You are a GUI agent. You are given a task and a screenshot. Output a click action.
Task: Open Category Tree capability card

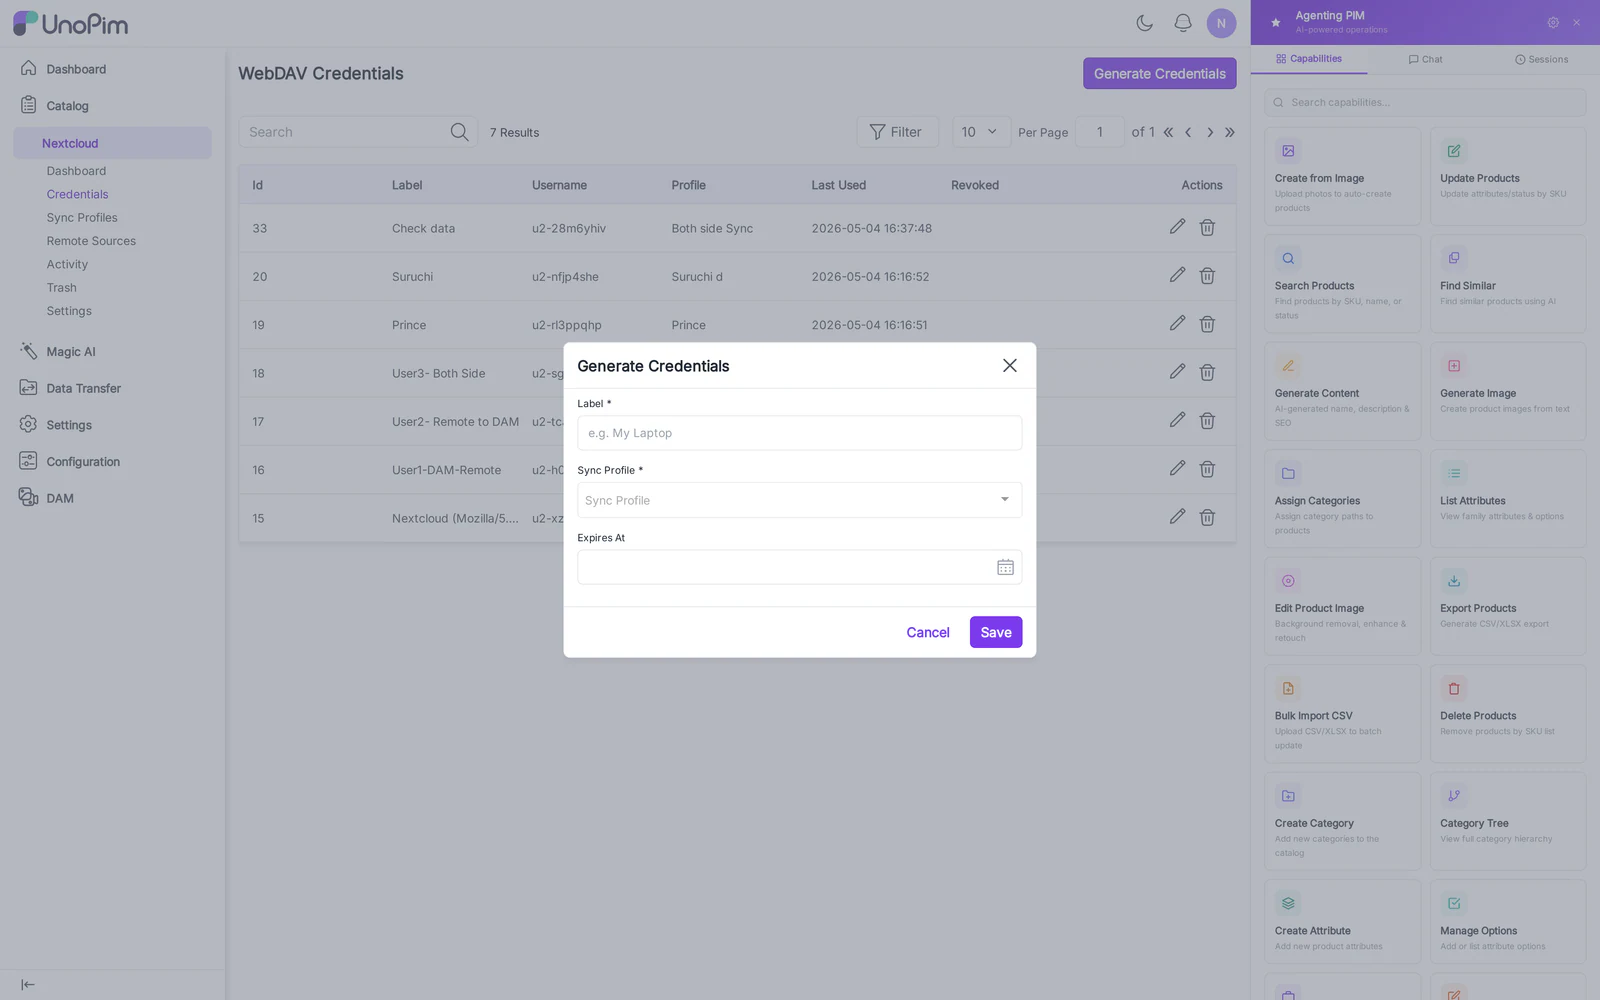pyautogui.click(x=1508, y=821)
